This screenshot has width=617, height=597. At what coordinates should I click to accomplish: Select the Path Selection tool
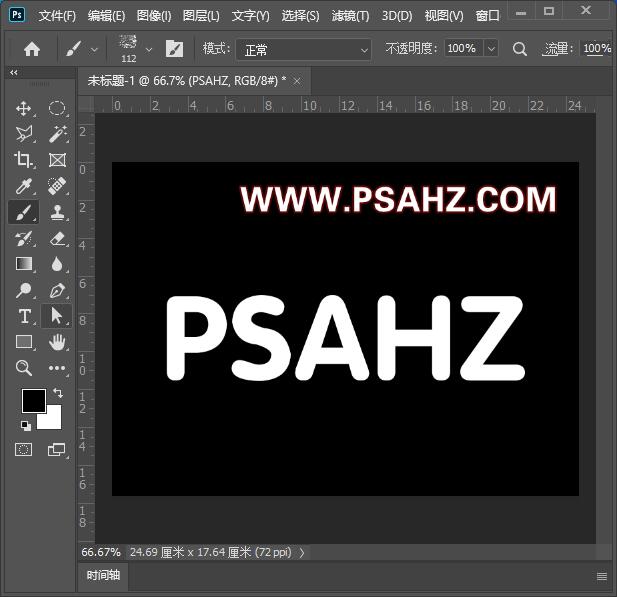coord(56,316)
